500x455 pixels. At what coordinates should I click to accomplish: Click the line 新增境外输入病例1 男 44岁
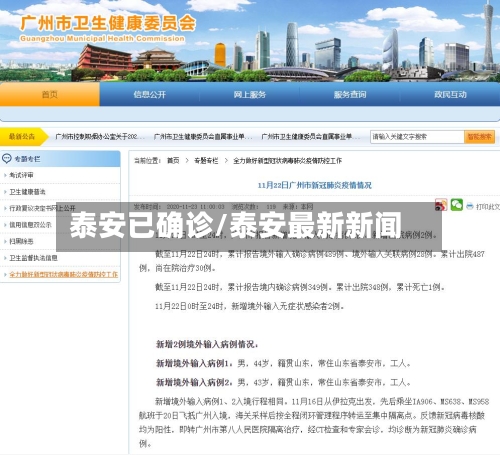point(283,363)
